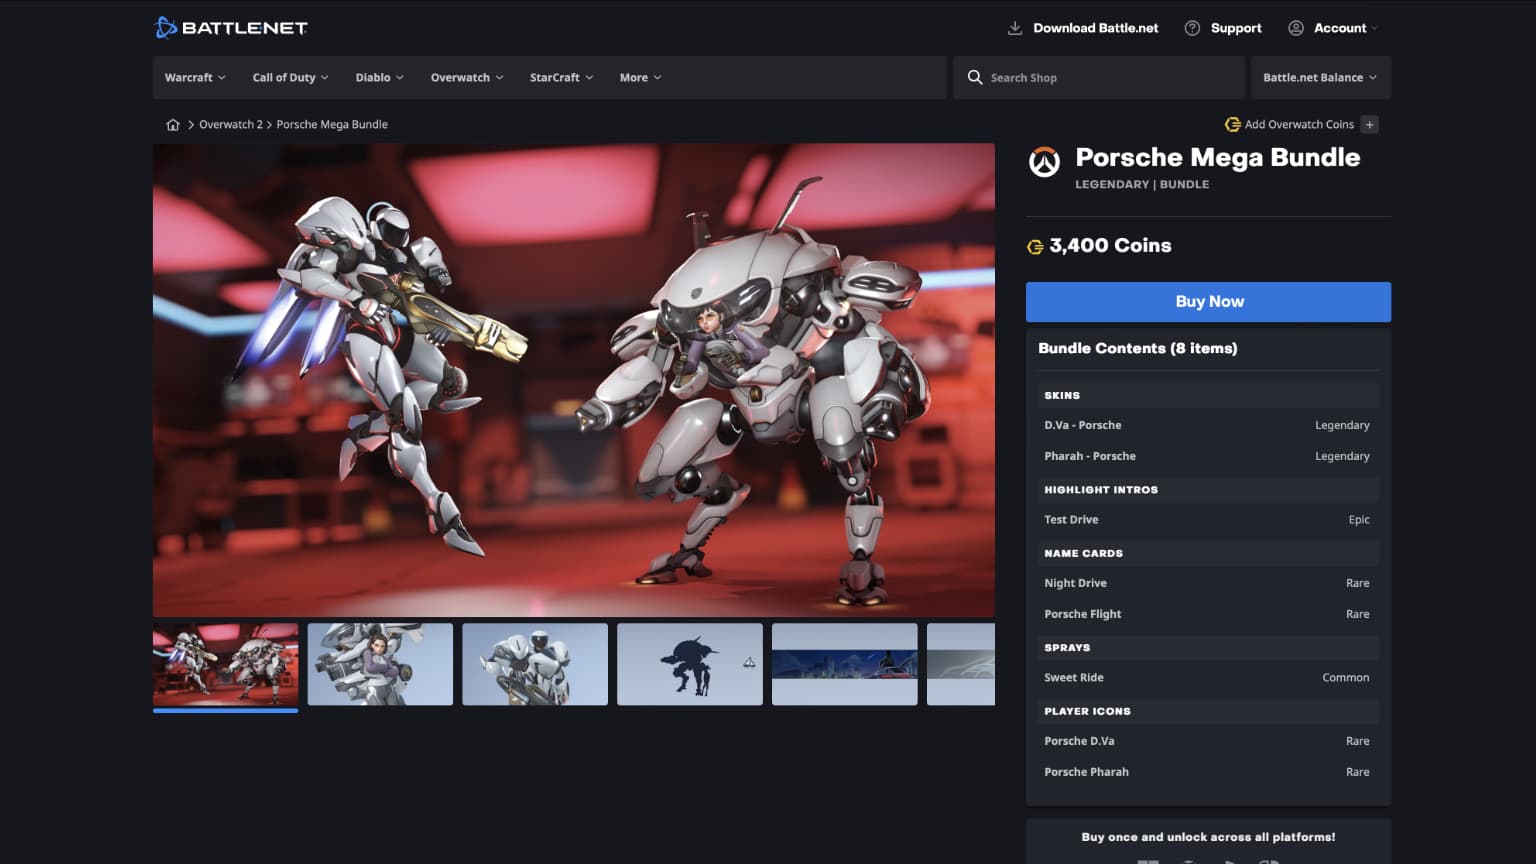1536x864 pixels.
Task: Open the StarCraft menu
Action: (x=561, y=77)
